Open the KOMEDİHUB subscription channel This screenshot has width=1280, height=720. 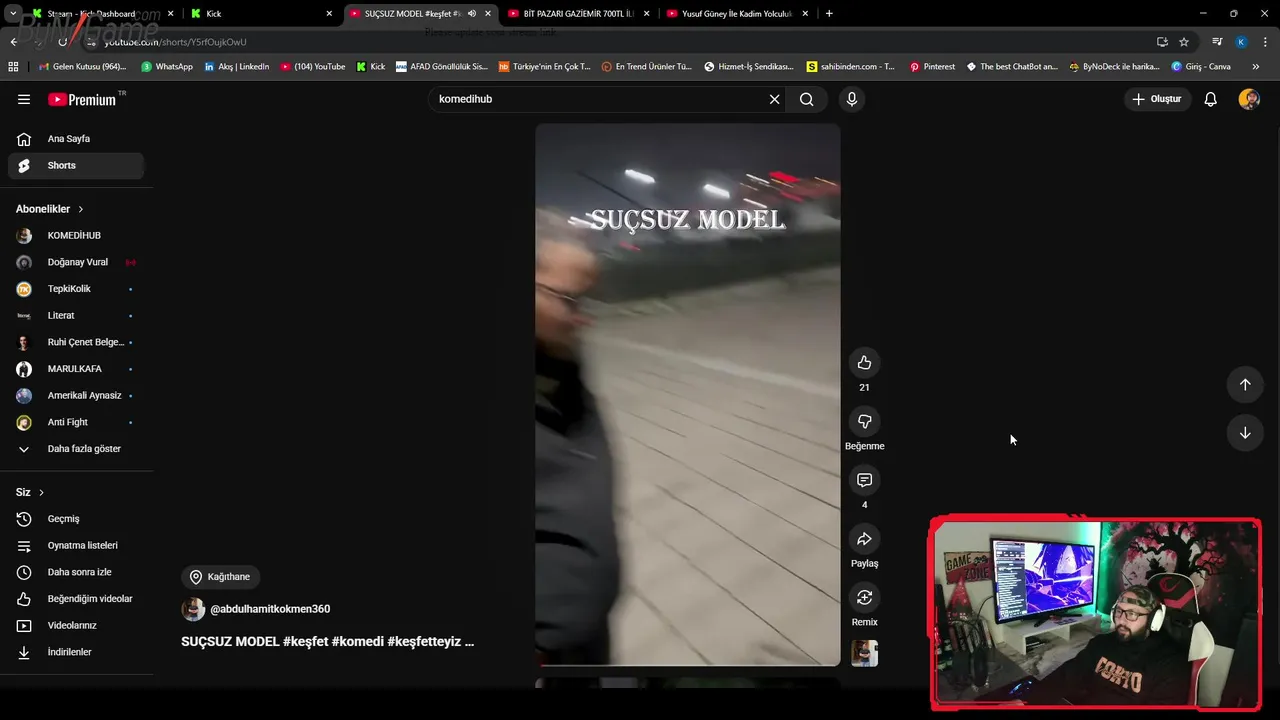coord(76,236)
